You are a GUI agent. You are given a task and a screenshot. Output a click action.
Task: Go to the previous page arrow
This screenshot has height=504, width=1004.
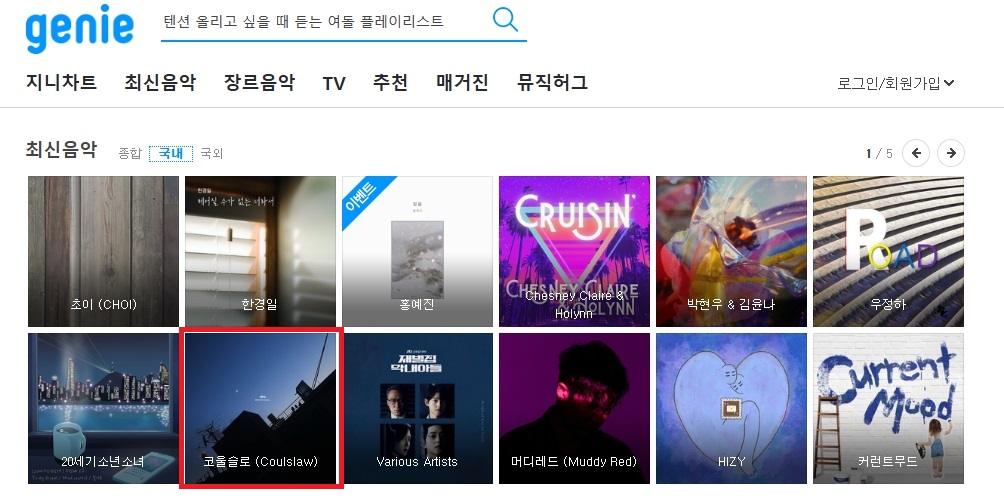pos(916,153)
